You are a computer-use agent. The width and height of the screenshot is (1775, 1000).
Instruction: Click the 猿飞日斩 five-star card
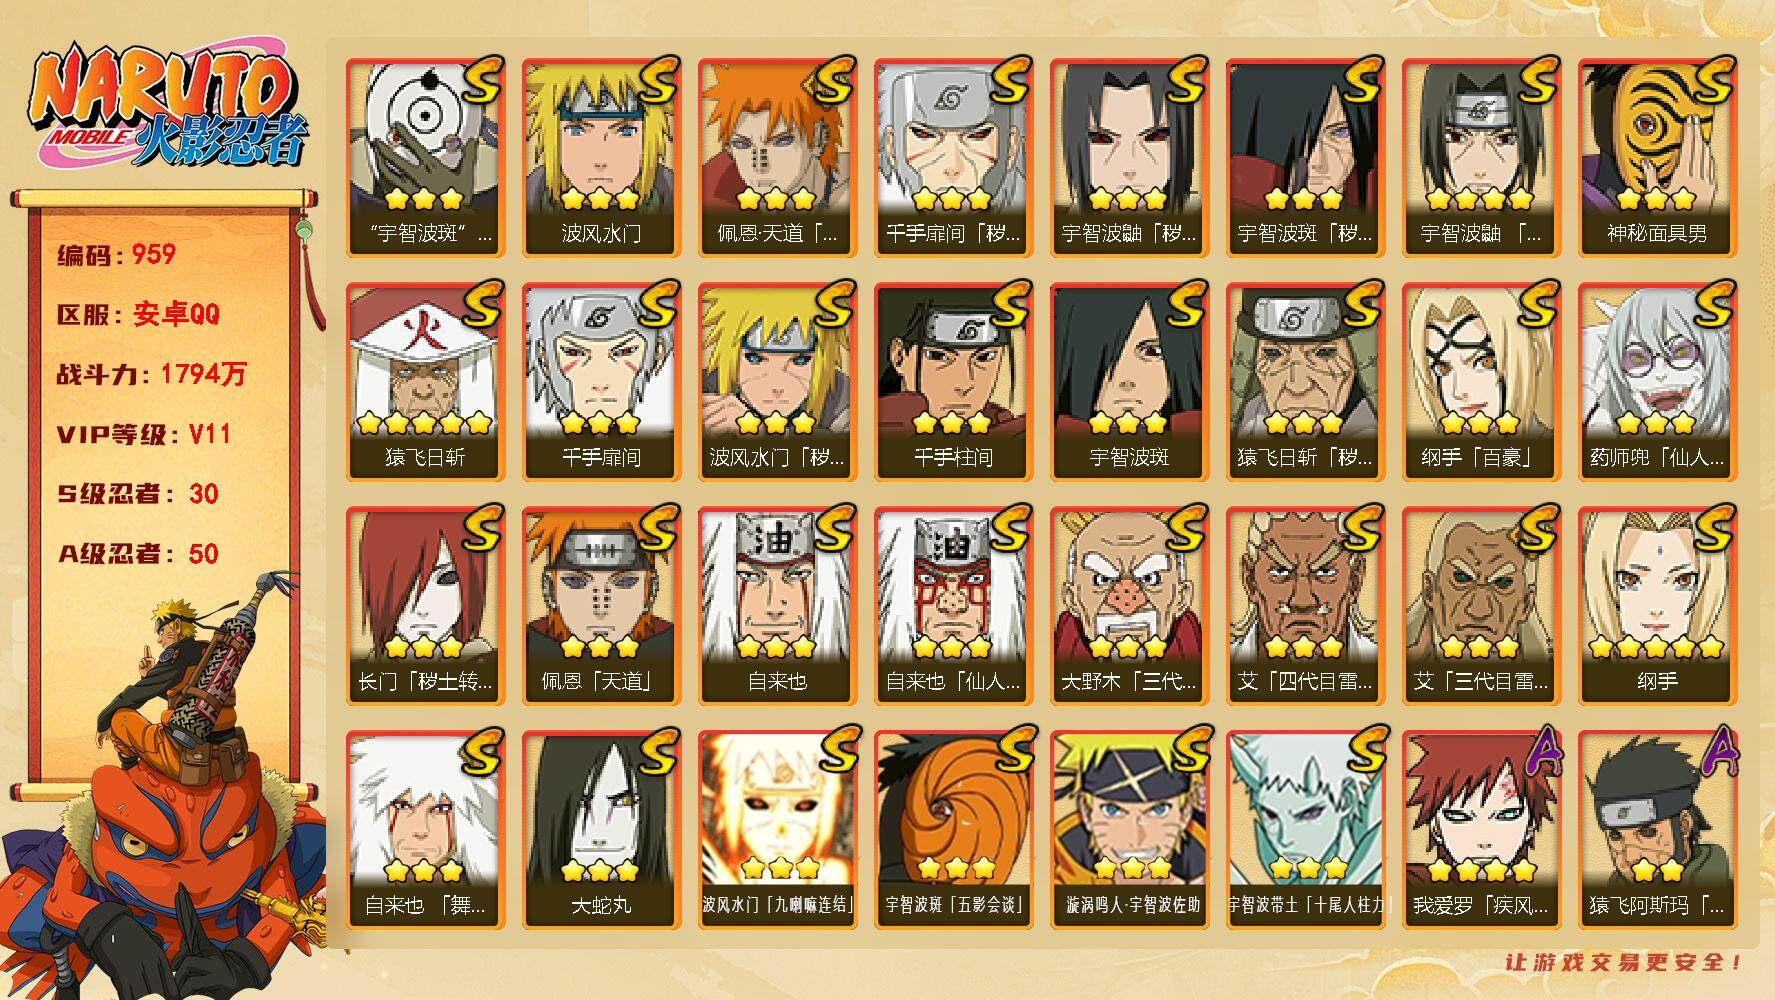pos(425,381)
